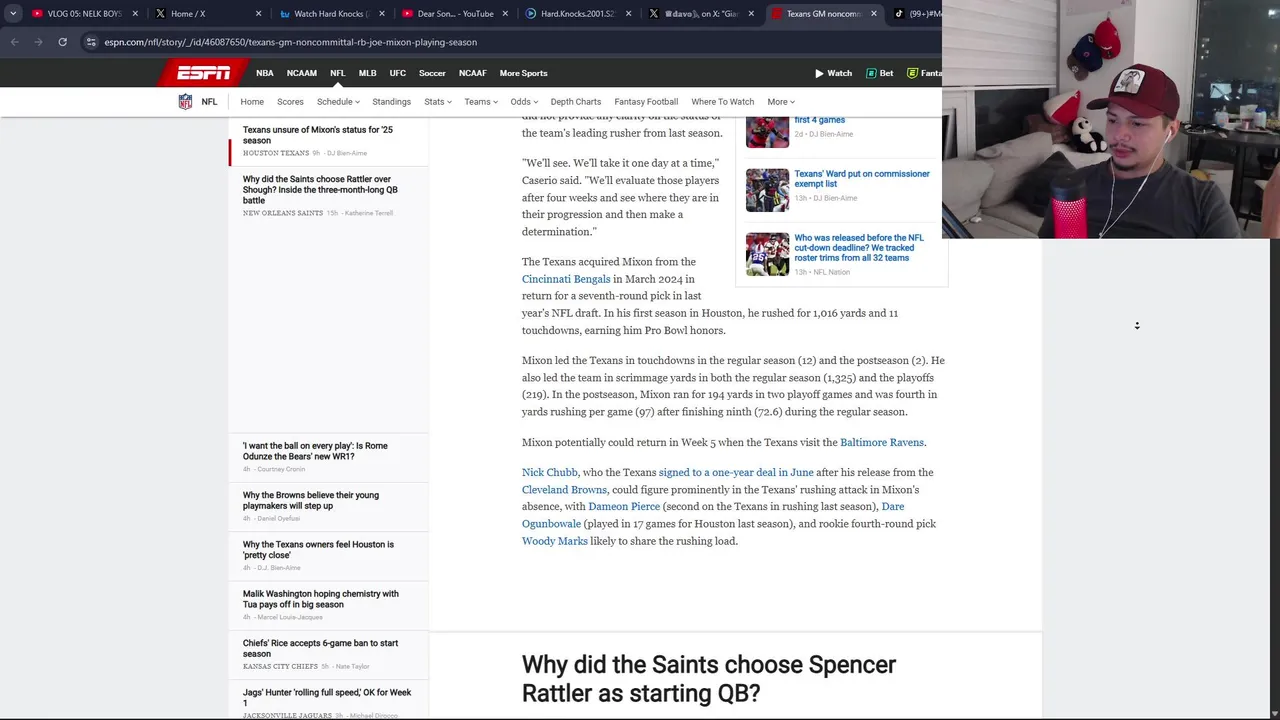The width and height of the screenshot is (1280, 720).
Task: Close the VLOG 05 tab
Action: coord(137,14)
